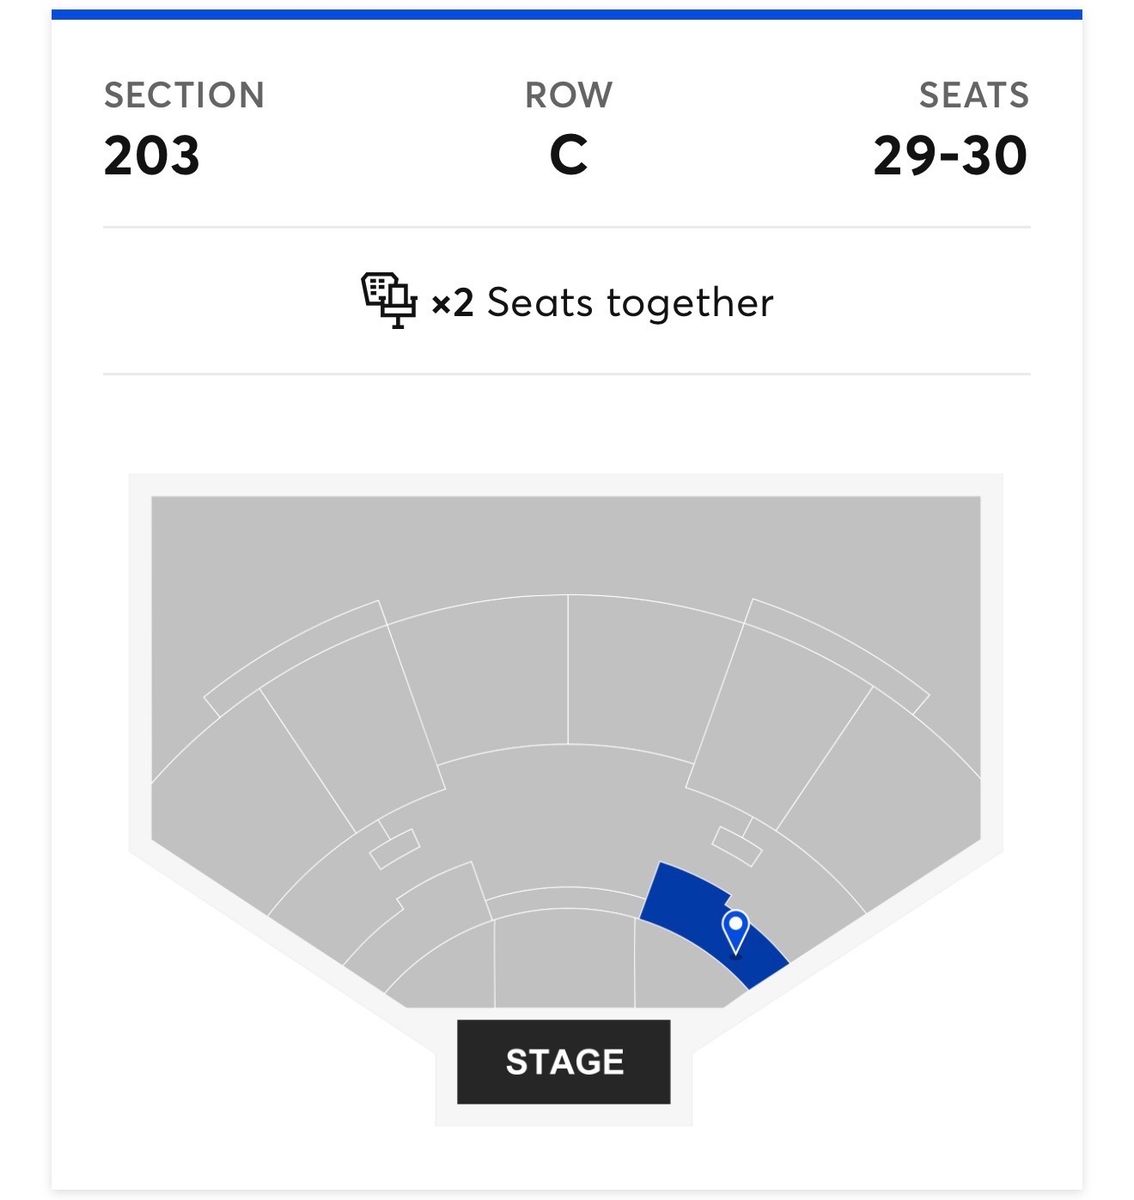This screenshot has height=1200, width=1134.
Task: Click the section 203 number
Action: [152, 156]
